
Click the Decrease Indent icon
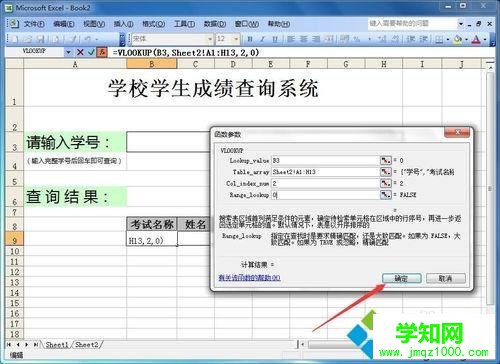point(411,39)
